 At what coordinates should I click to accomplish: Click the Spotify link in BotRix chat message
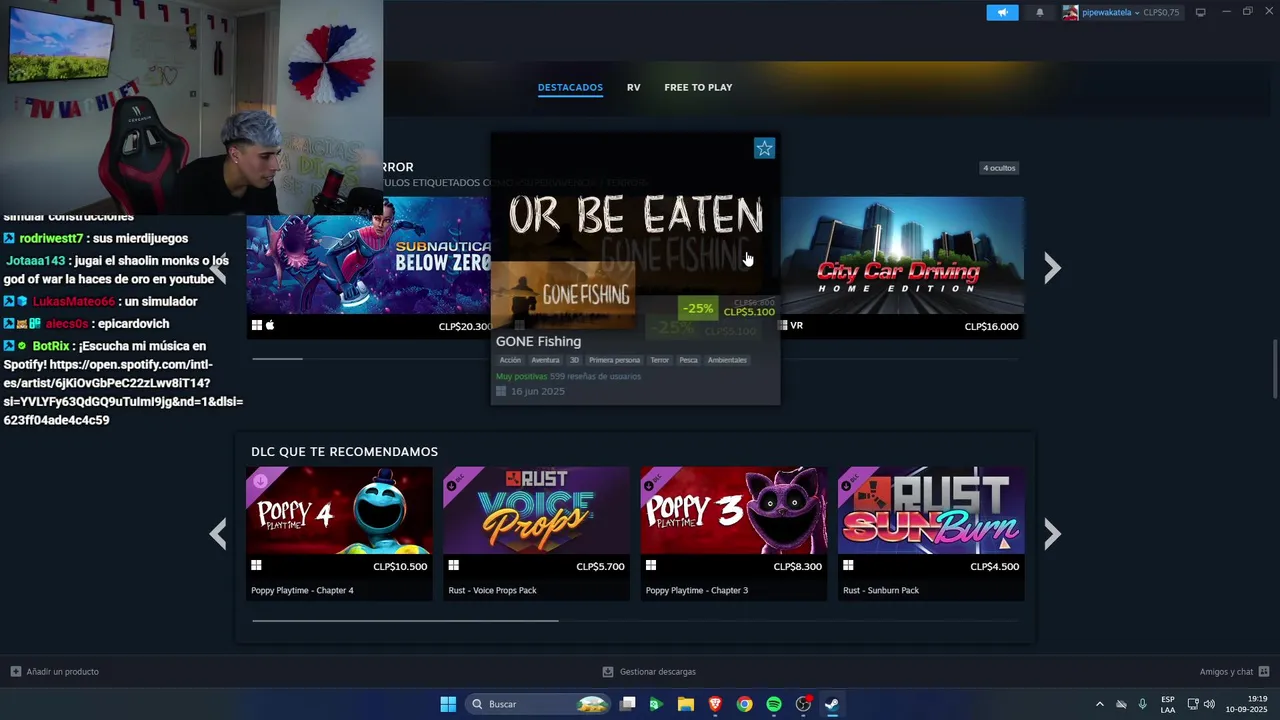coord(123,392)
